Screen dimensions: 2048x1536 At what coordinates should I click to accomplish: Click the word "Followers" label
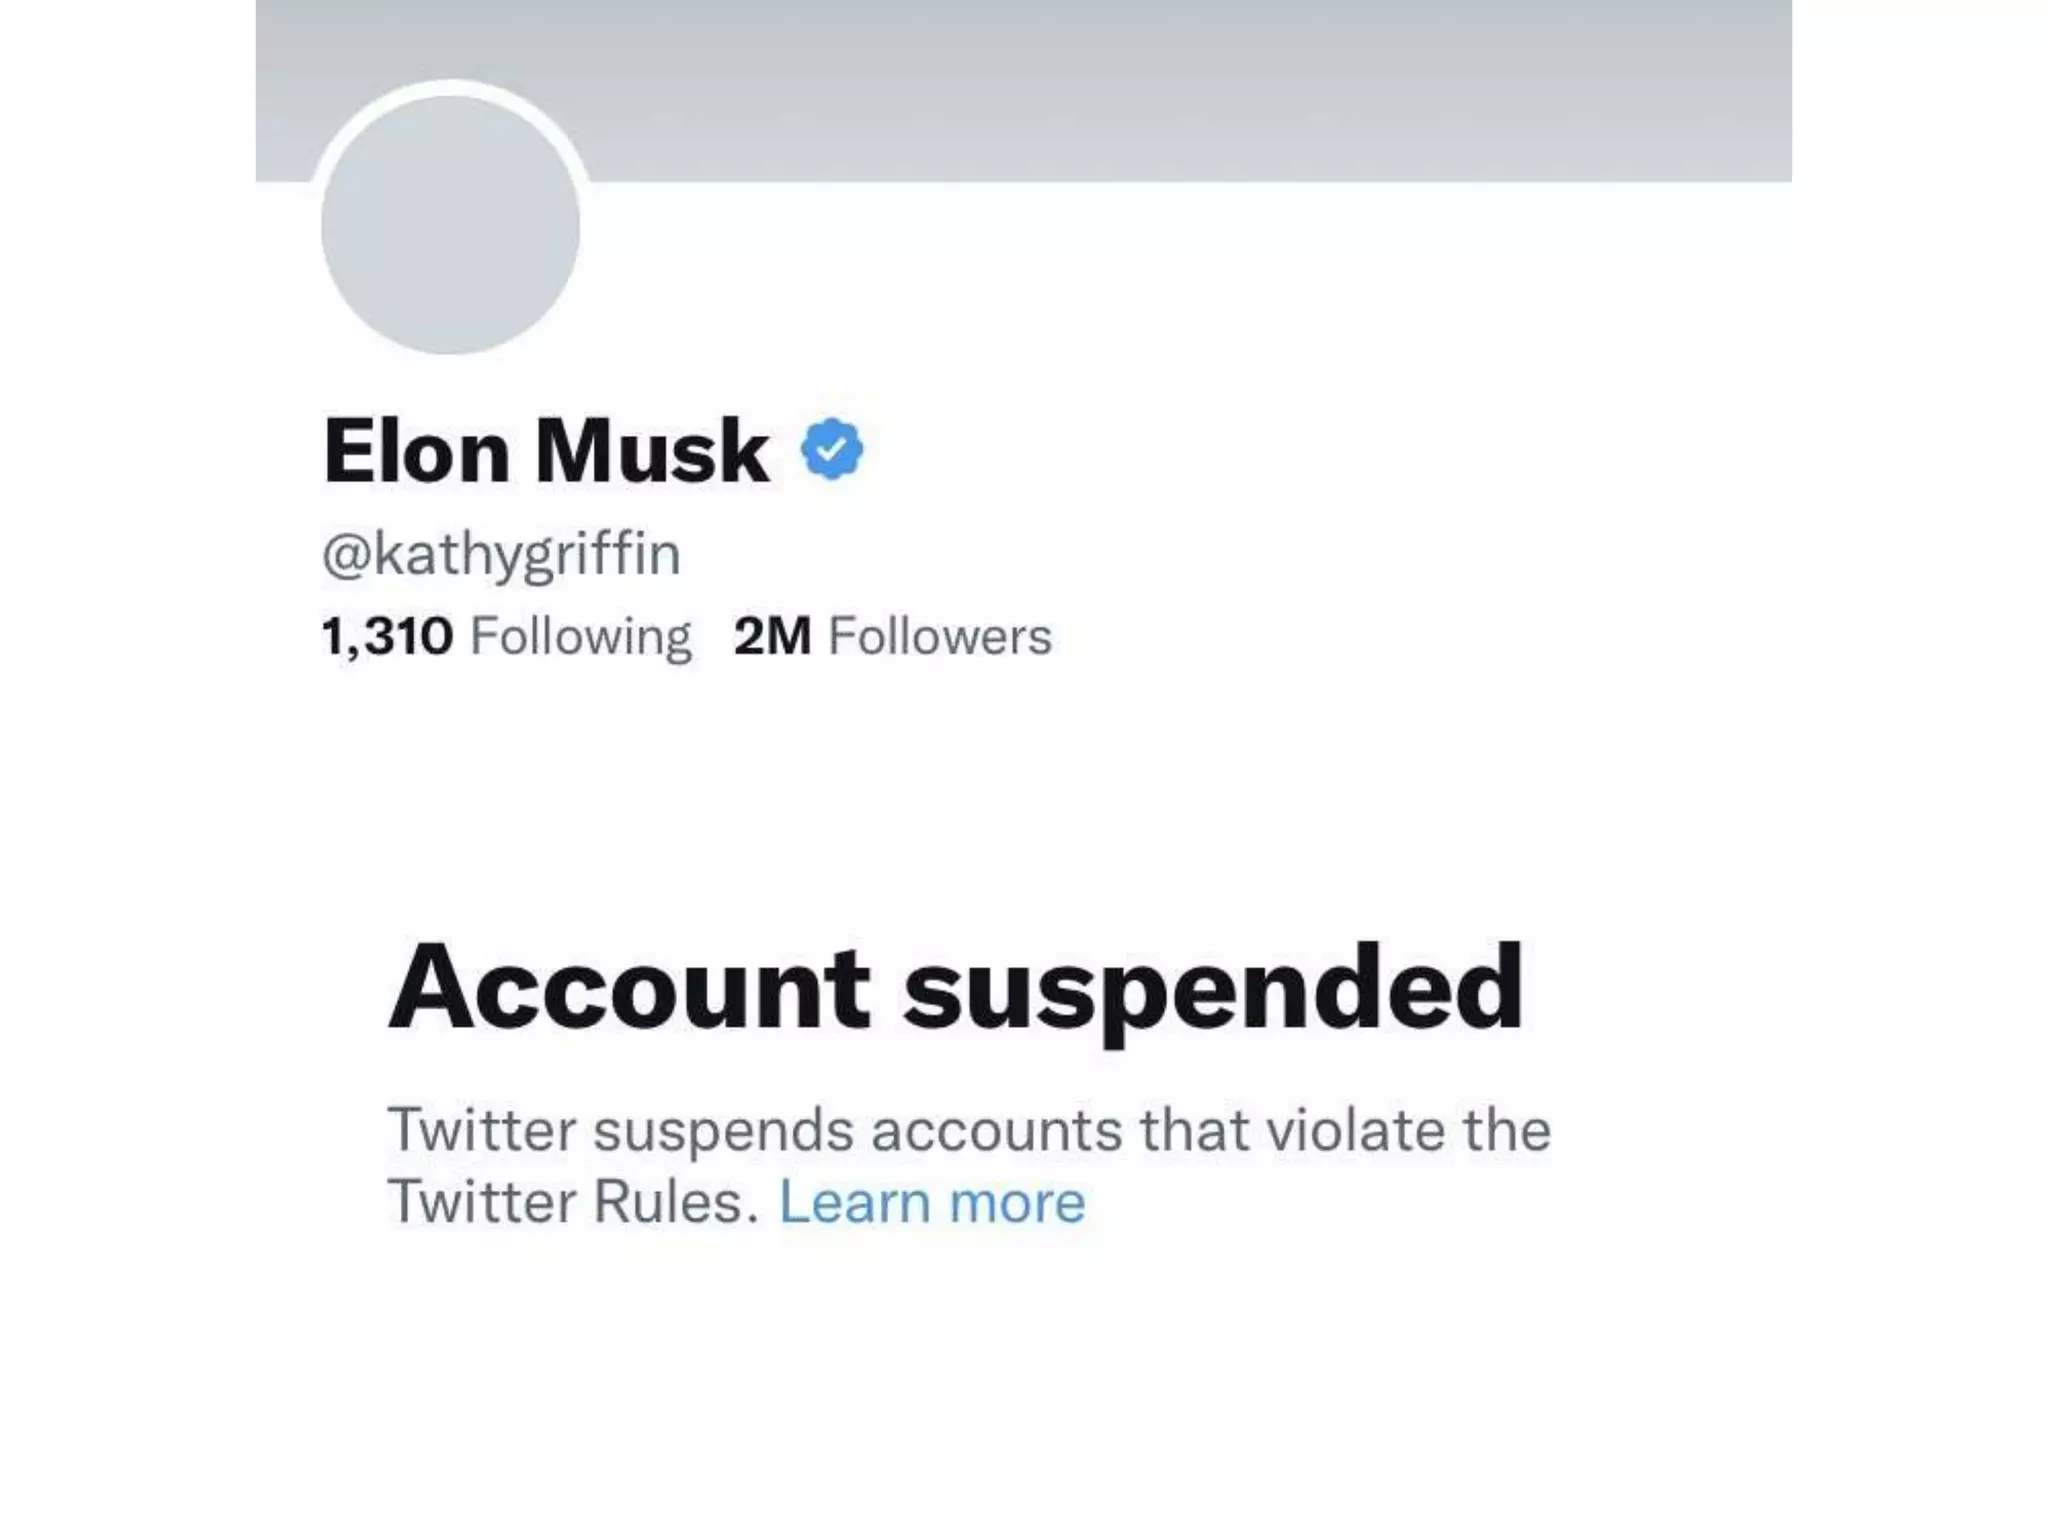coord(940,636)
